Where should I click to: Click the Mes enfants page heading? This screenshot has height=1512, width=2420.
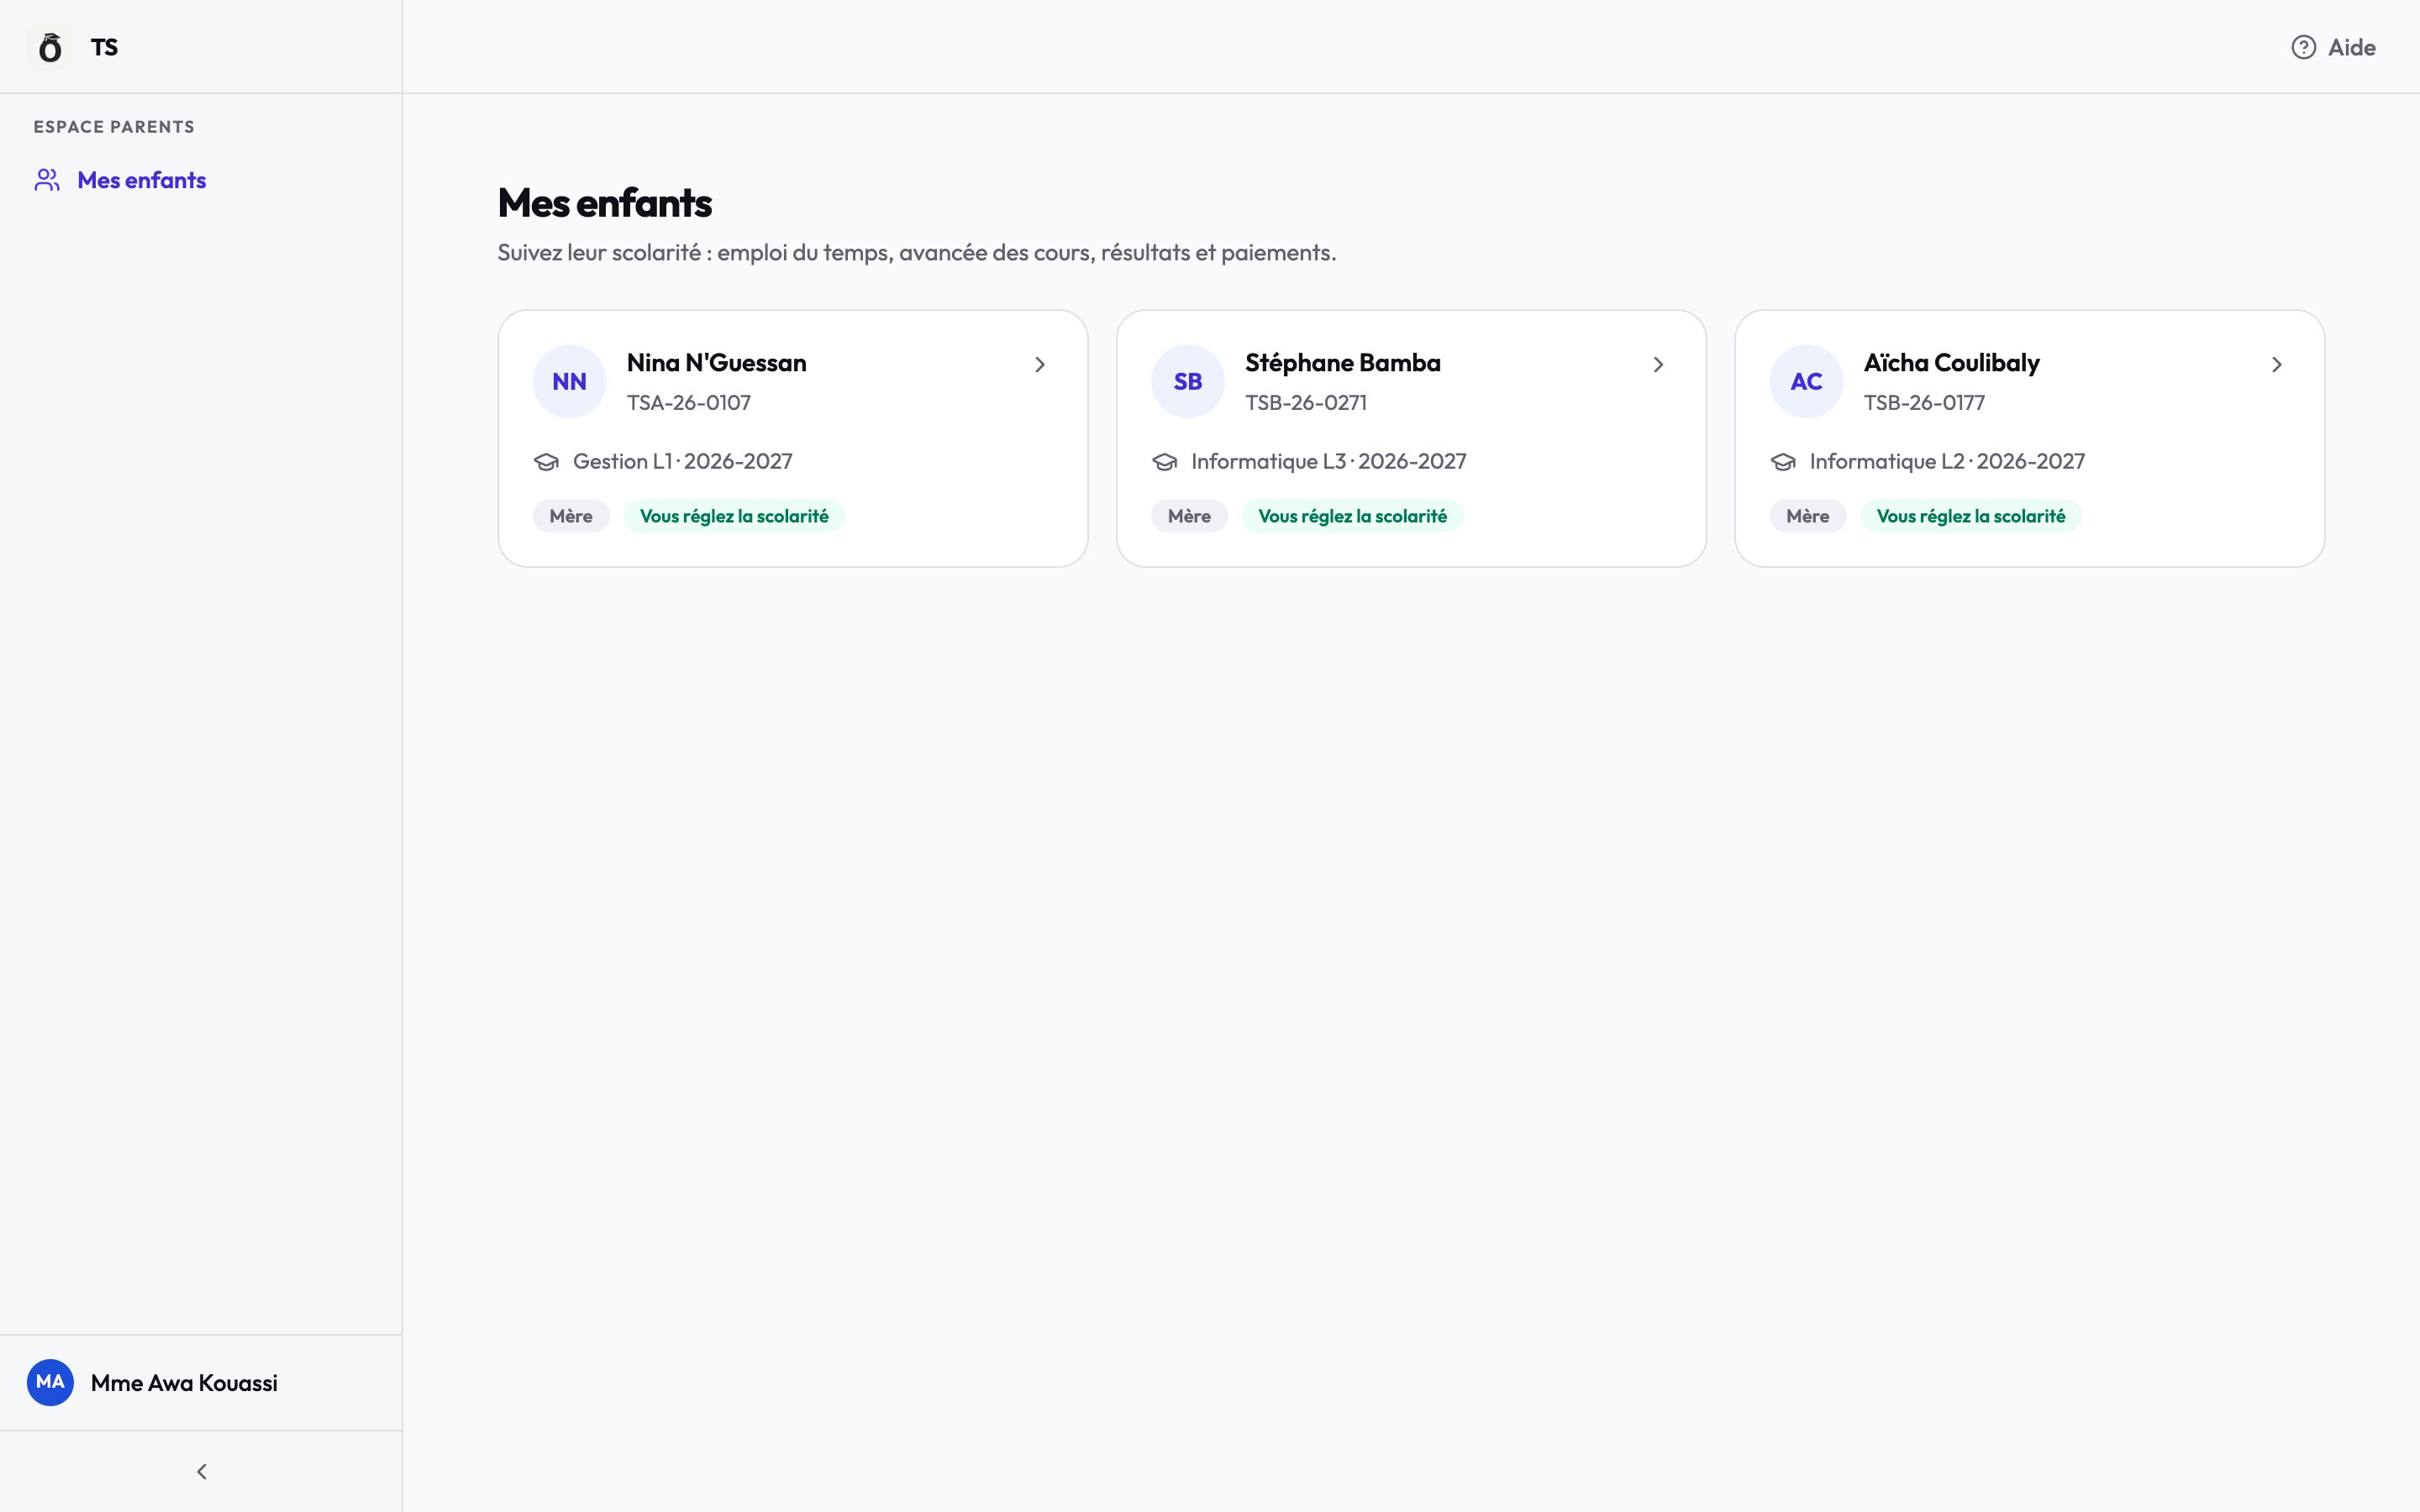[x=604, y=203]
